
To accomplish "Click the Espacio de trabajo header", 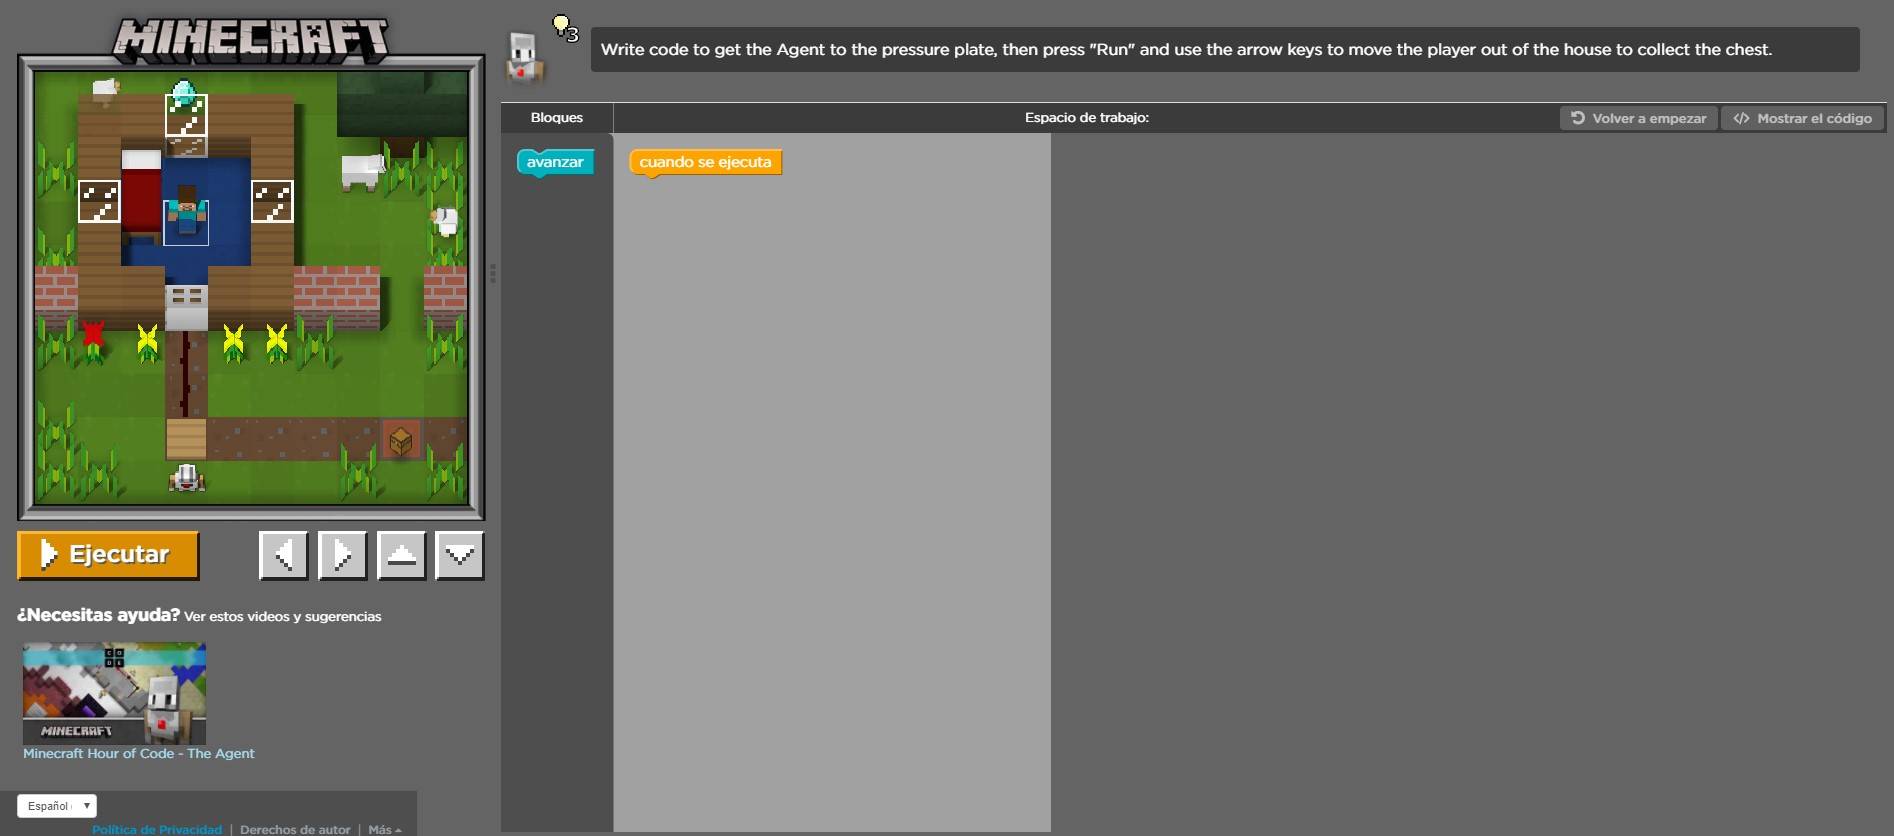I will pyautogui.click(x=1086, y=118).
